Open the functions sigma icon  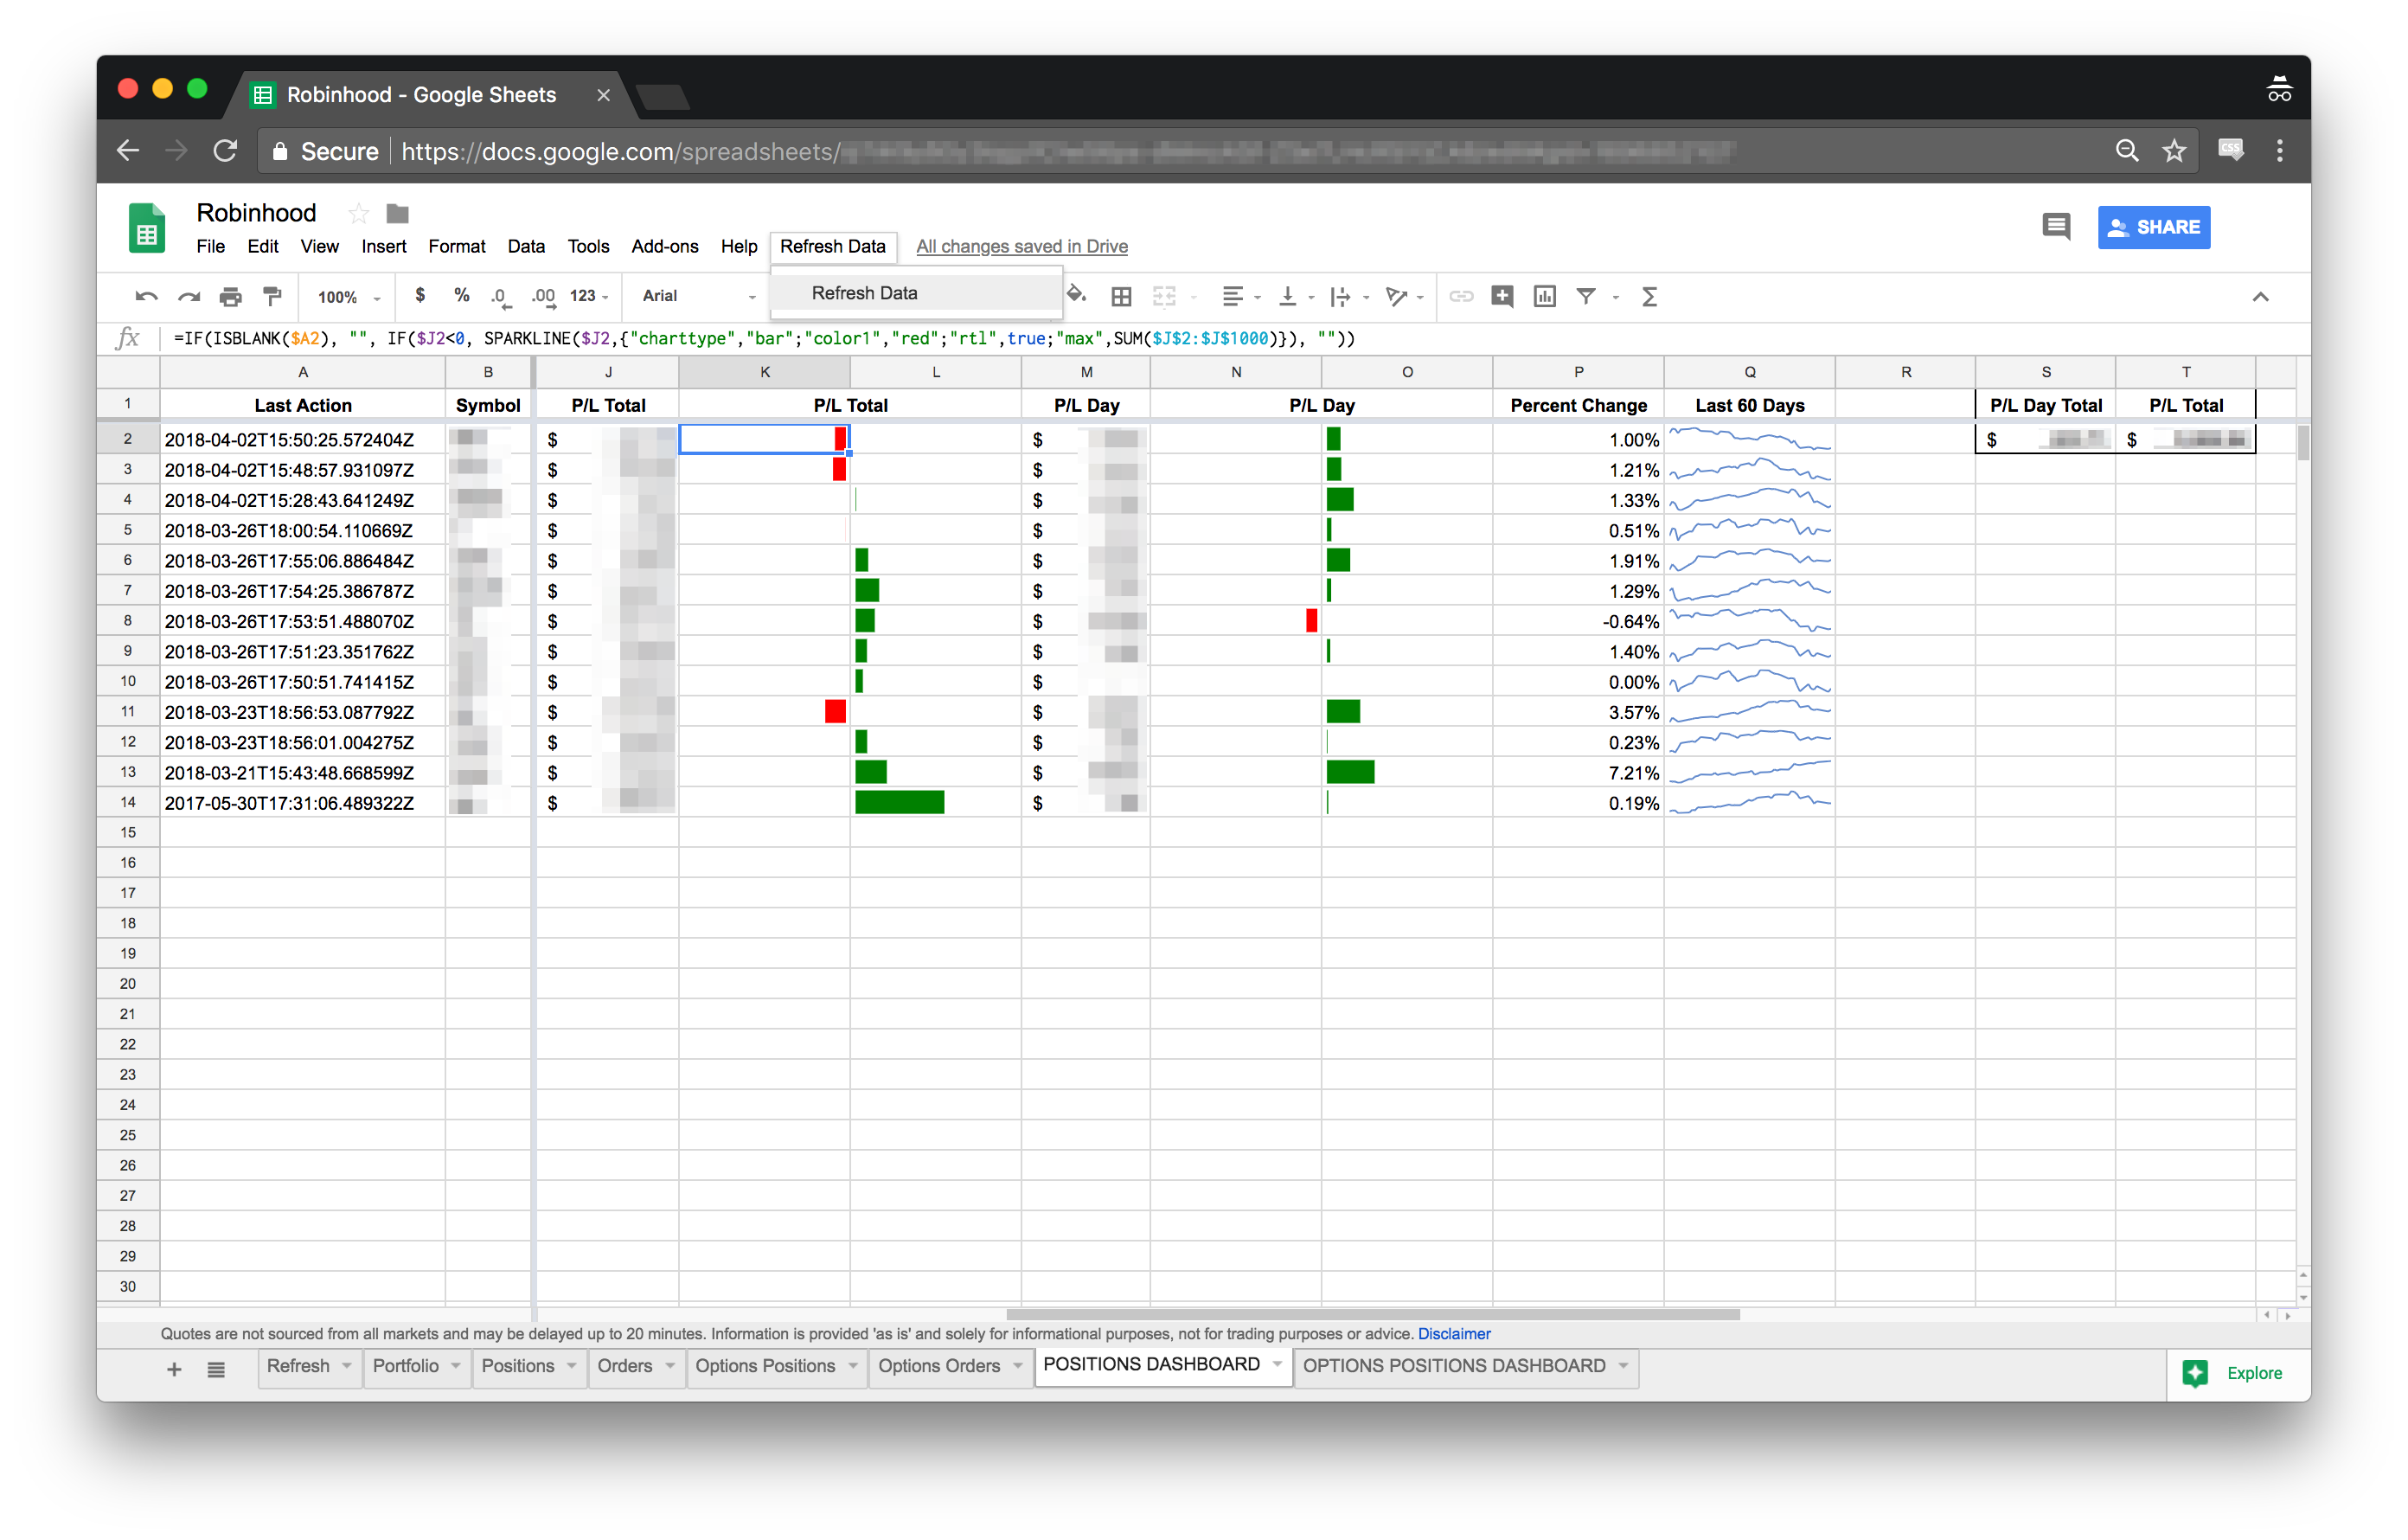coord(1649,296)
